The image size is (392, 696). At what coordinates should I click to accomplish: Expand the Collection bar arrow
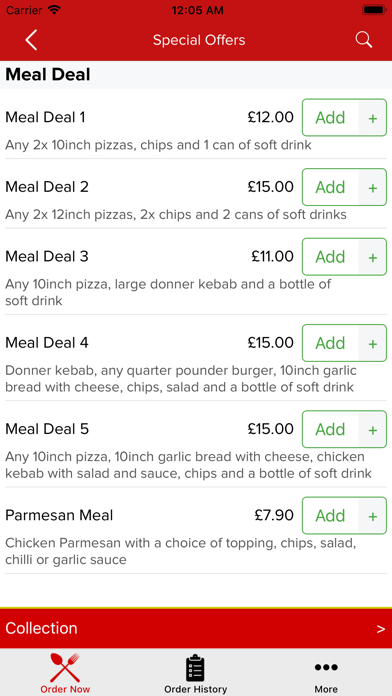[380, 629]
